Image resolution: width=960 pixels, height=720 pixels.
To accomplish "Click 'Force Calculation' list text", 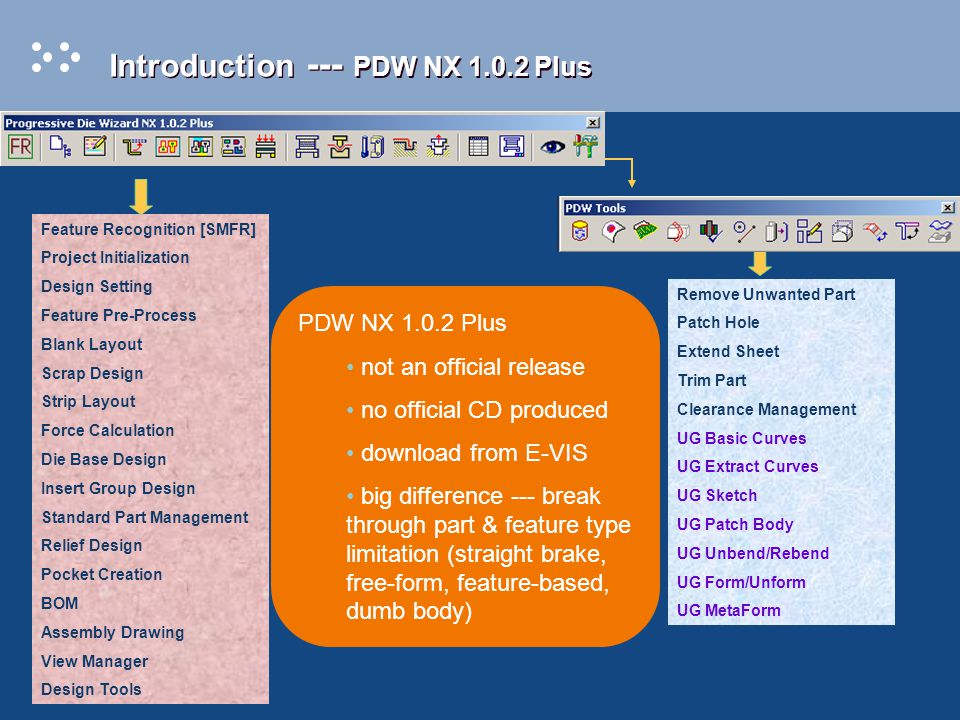I will click(x=108, y=430).
